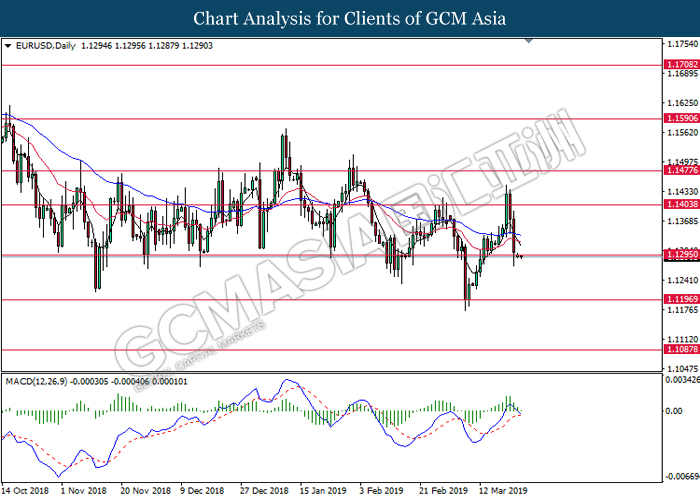Click the 1.17540 price axis value
Screen dimensions: 700x500
pyautogui.click(x=682, y=44)
